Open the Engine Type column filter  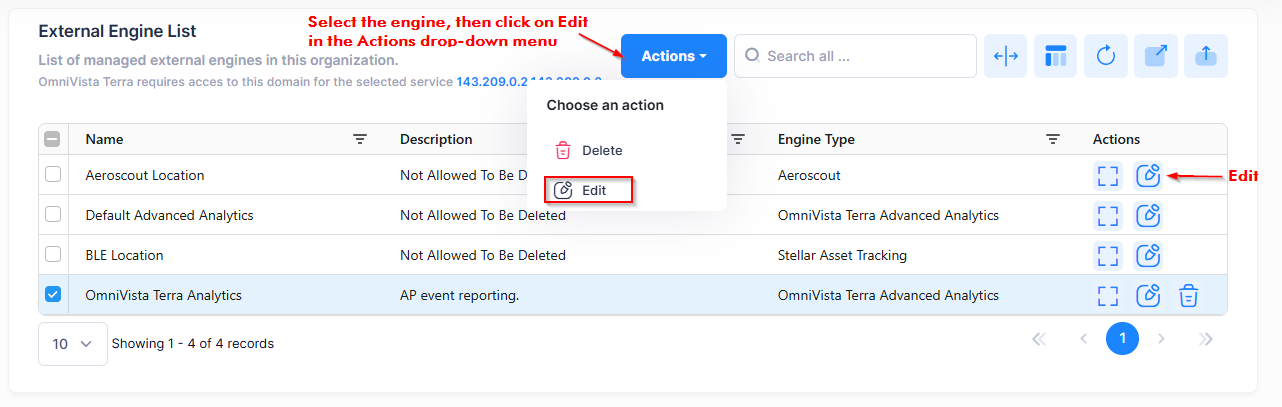pos(1053,140)
